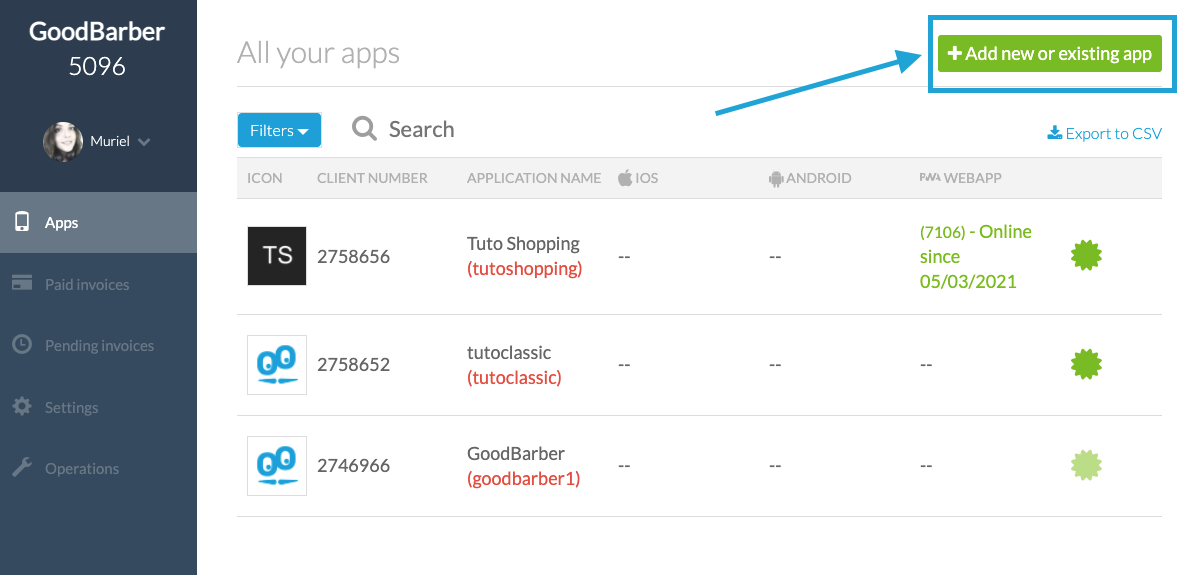Screen dimensions: 1195x575
Task: Click Add new or existing app button
Action: click(1049, 54)
